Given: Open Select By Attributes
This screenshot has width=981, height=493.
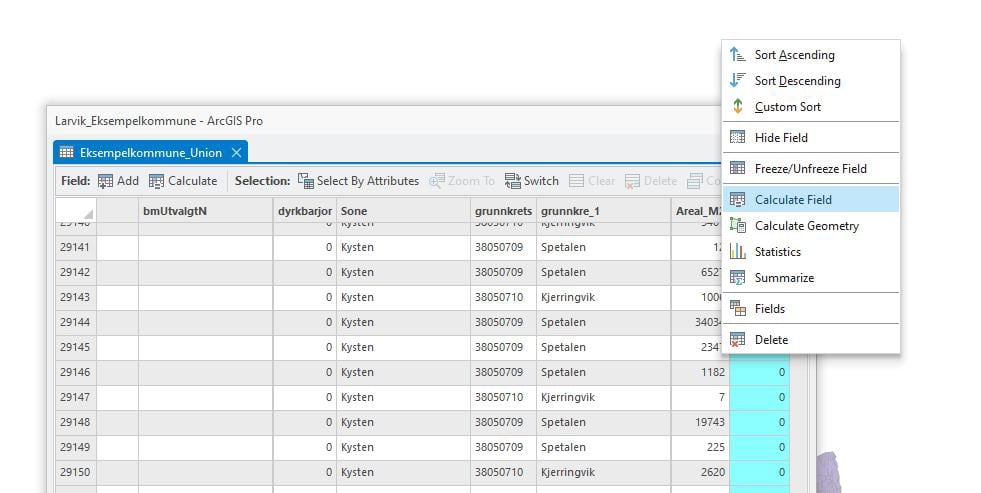Looking at the screenshot, I should [358, 181].
